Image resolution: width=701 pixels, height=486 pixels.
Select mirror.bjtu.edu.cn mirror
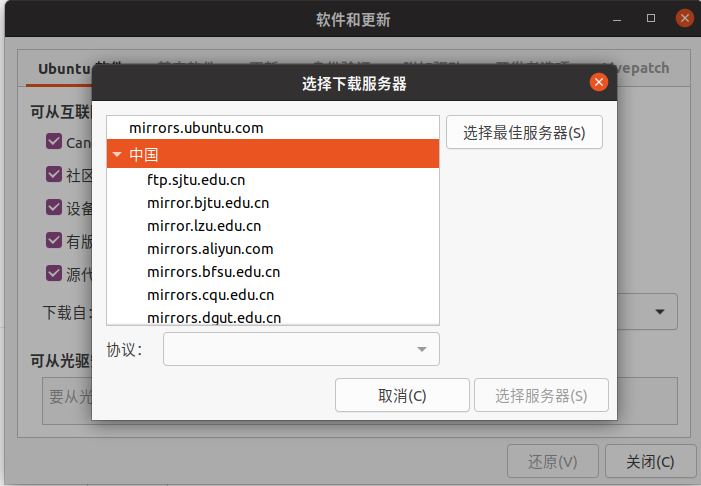273,203
